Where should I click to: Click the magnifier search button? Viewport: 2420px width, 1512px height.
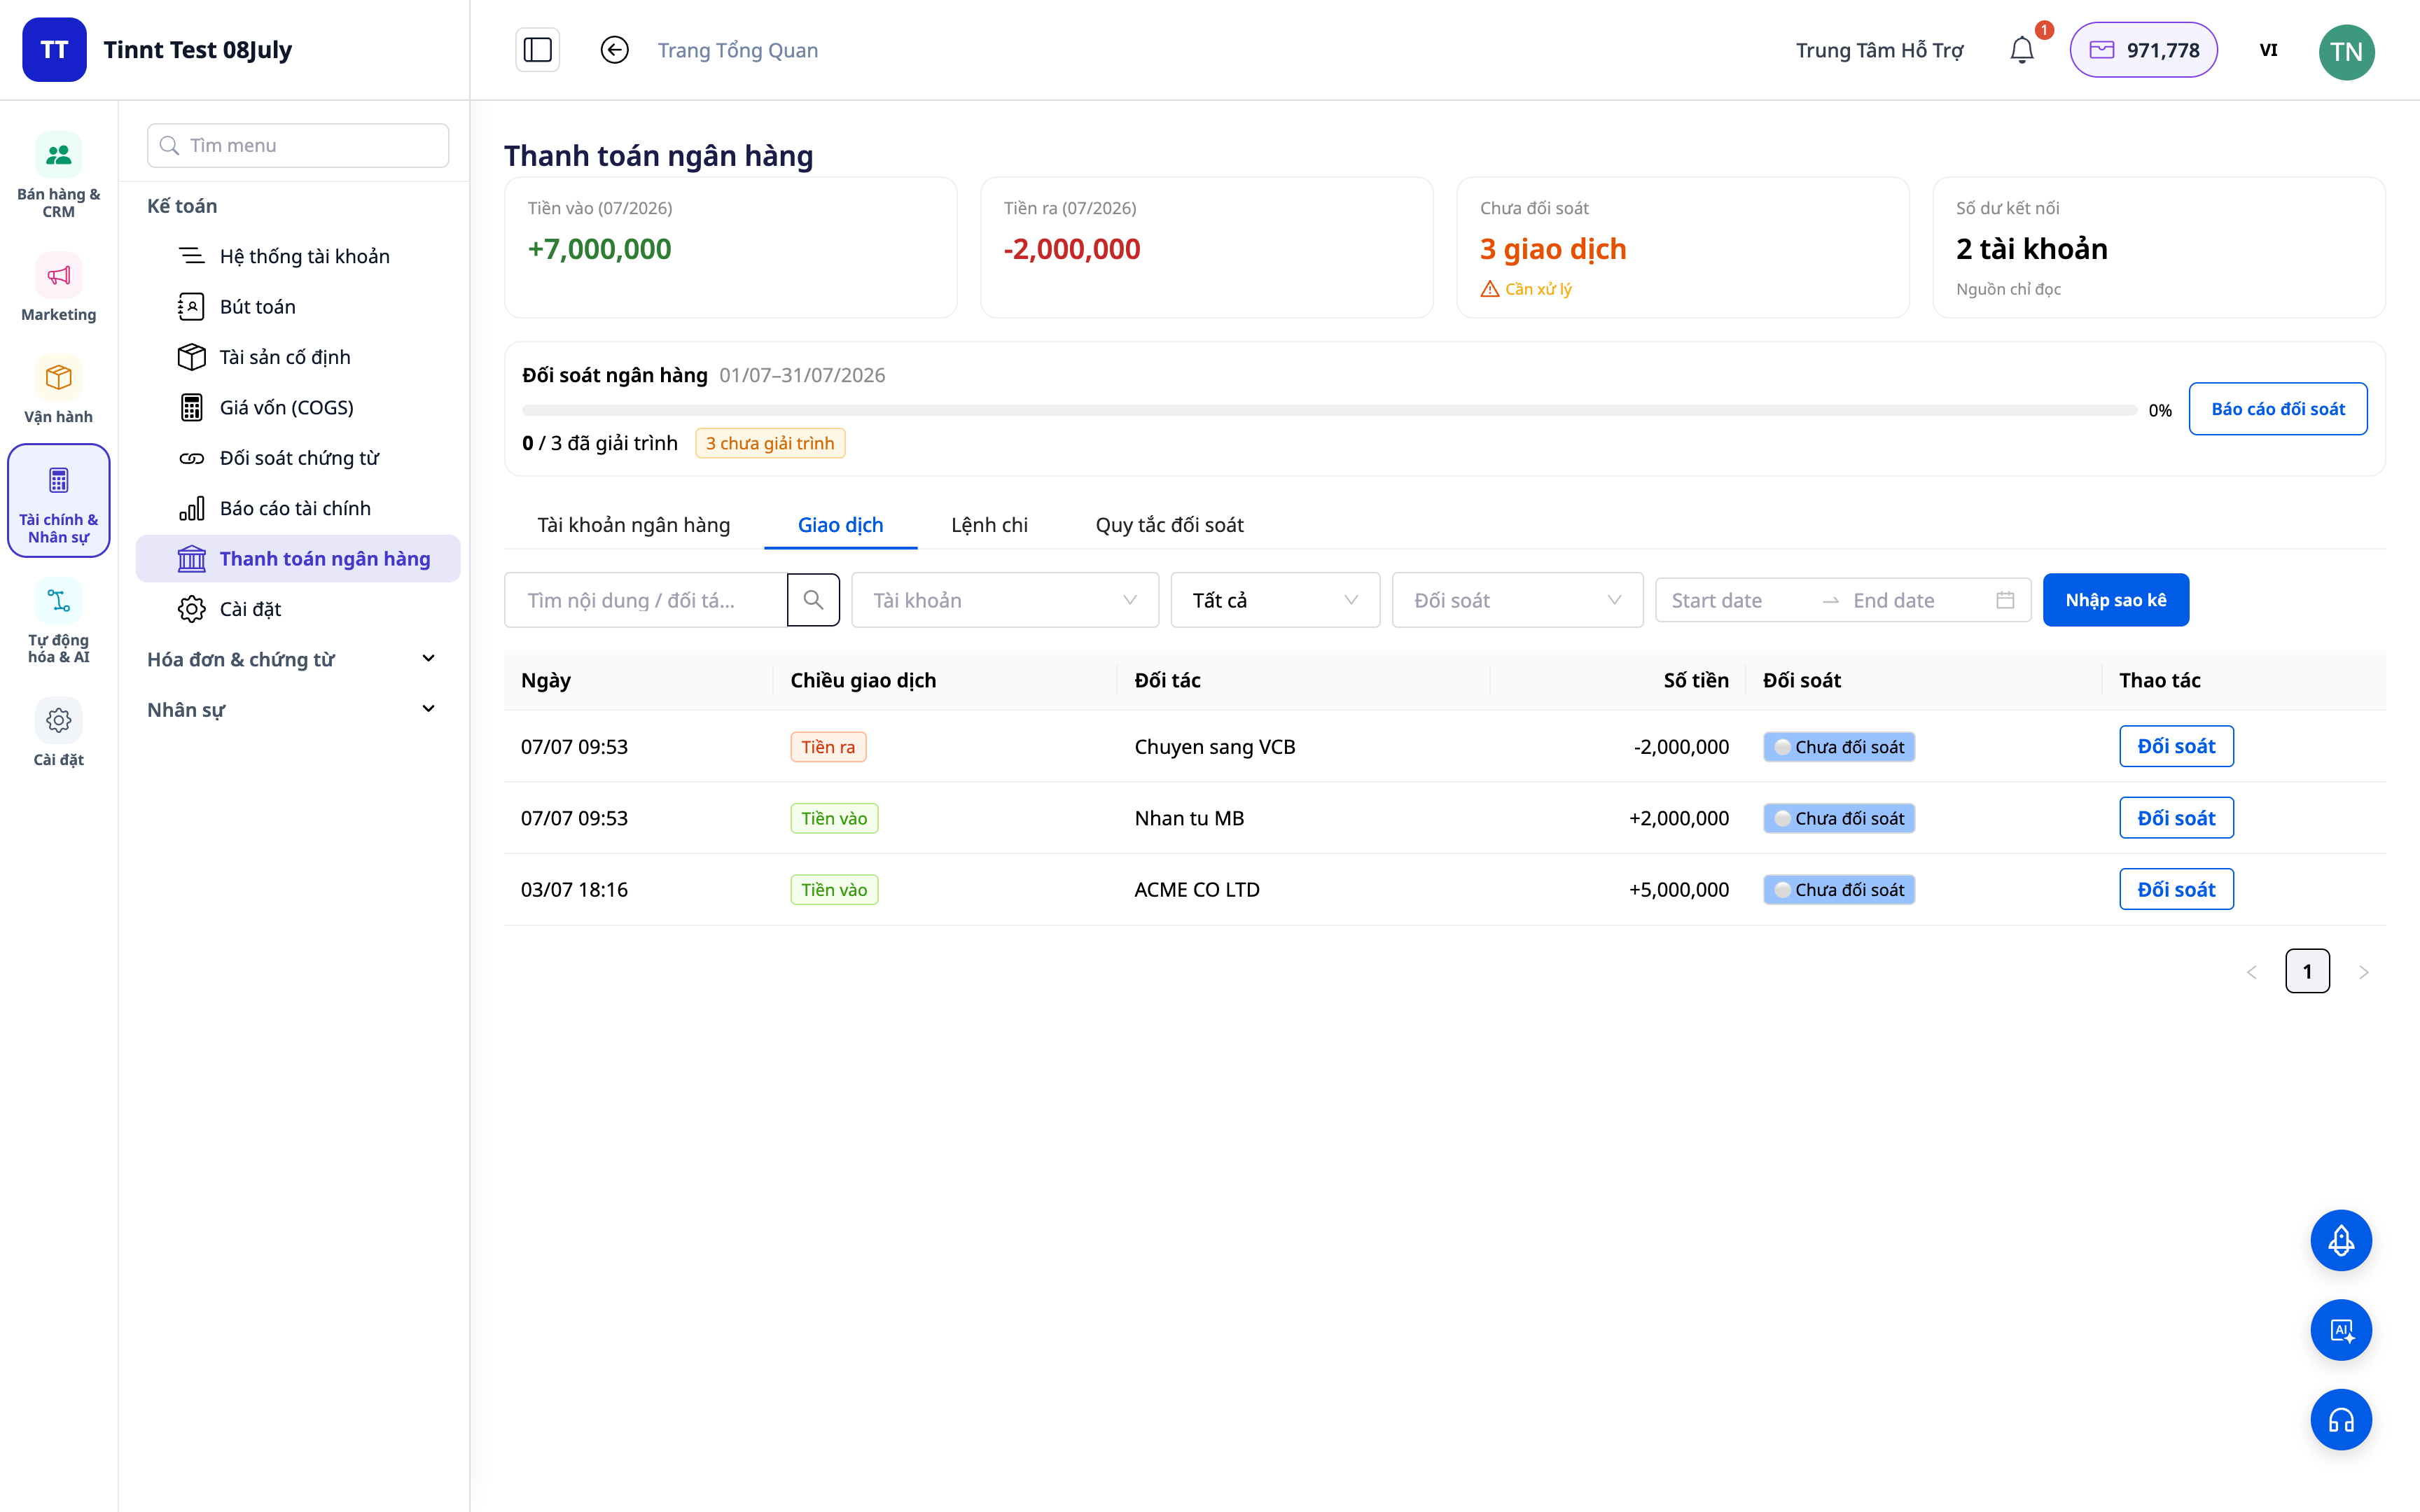pos(813,600)
